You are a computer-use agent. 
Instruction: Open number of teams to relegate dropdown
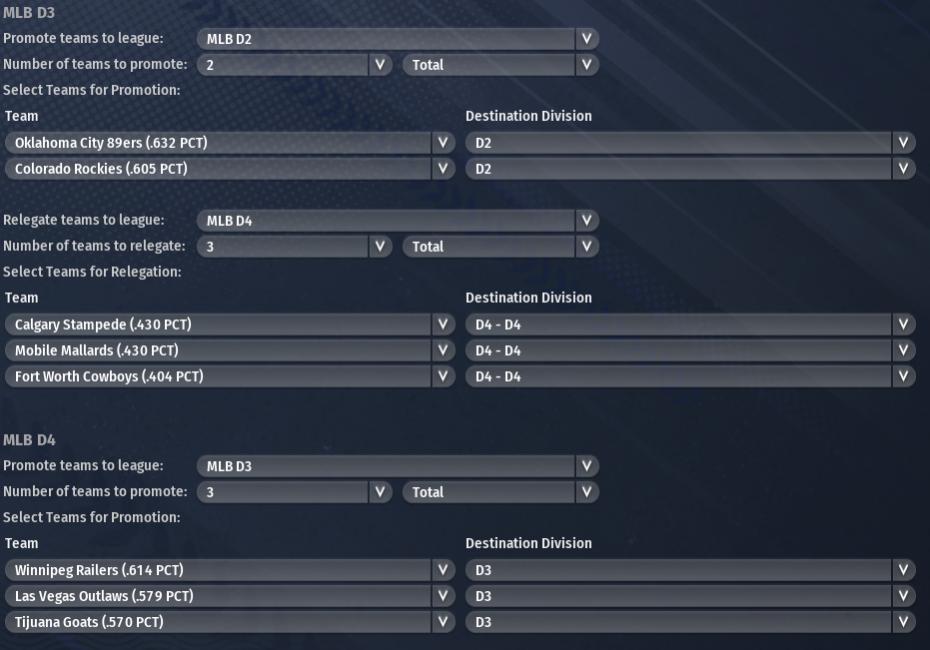(x=295, y=247)
